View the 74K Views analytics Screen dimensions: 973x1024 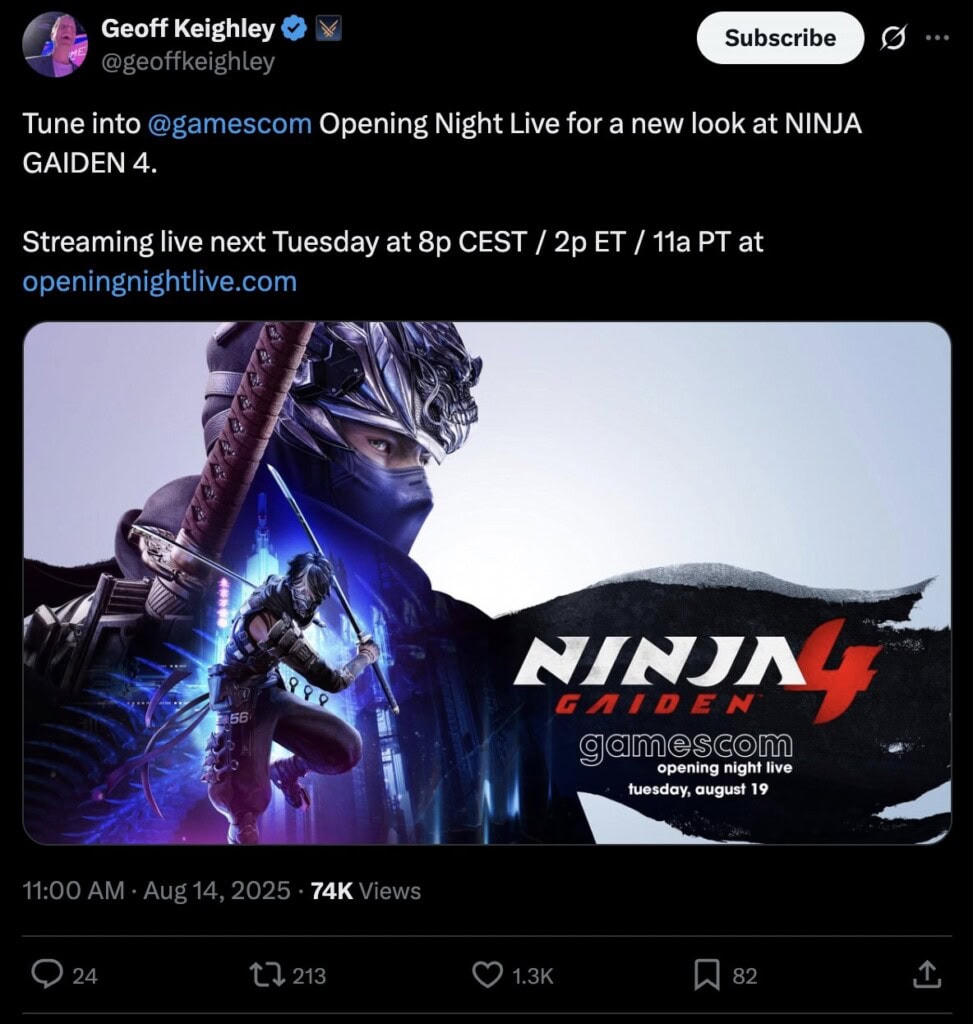[x=366, y=890]
